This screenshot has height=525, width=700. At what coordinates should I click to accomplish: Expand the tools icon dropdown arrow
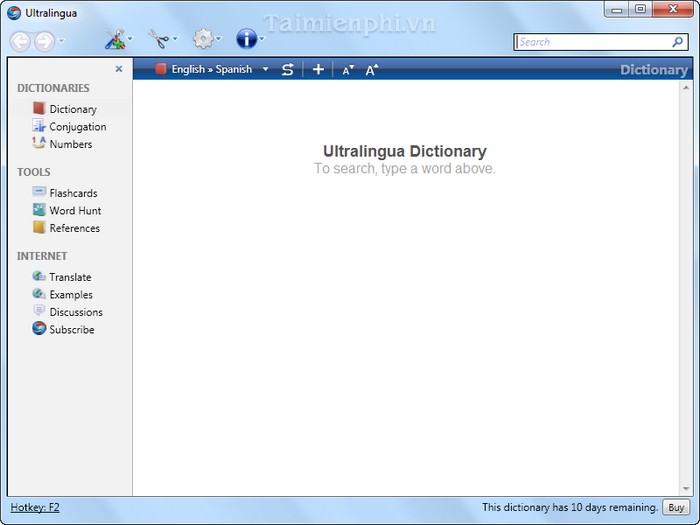pyautogui.click(x=130, y=39)
